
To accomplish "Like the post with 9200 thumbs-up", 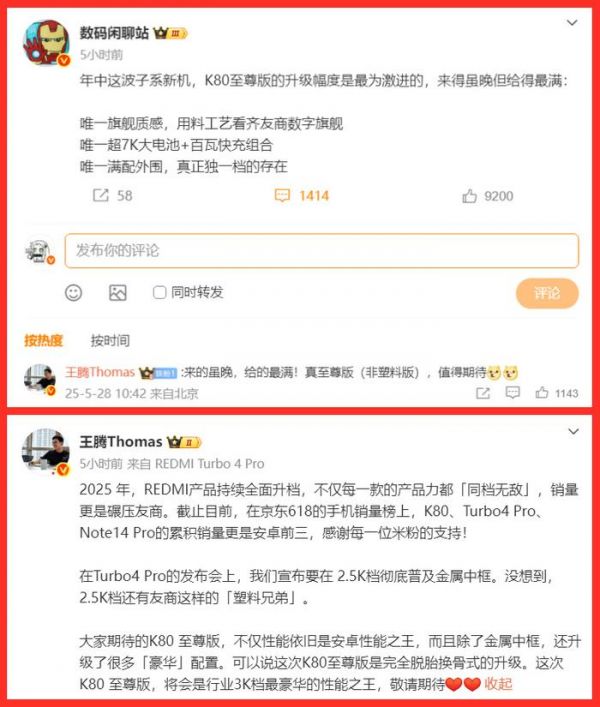I will (469, 196).
